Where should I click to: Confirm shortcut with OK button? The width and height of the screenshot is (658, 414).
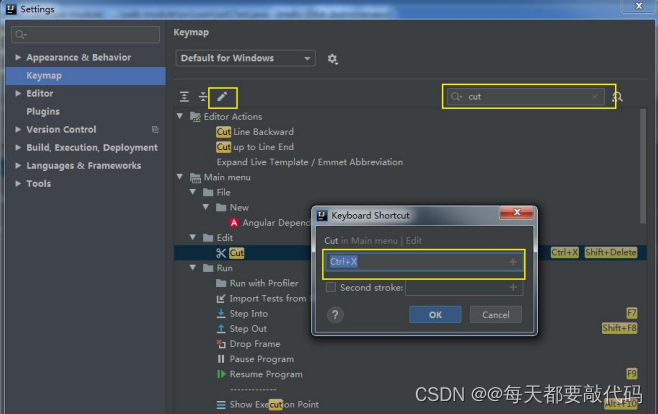435,315
